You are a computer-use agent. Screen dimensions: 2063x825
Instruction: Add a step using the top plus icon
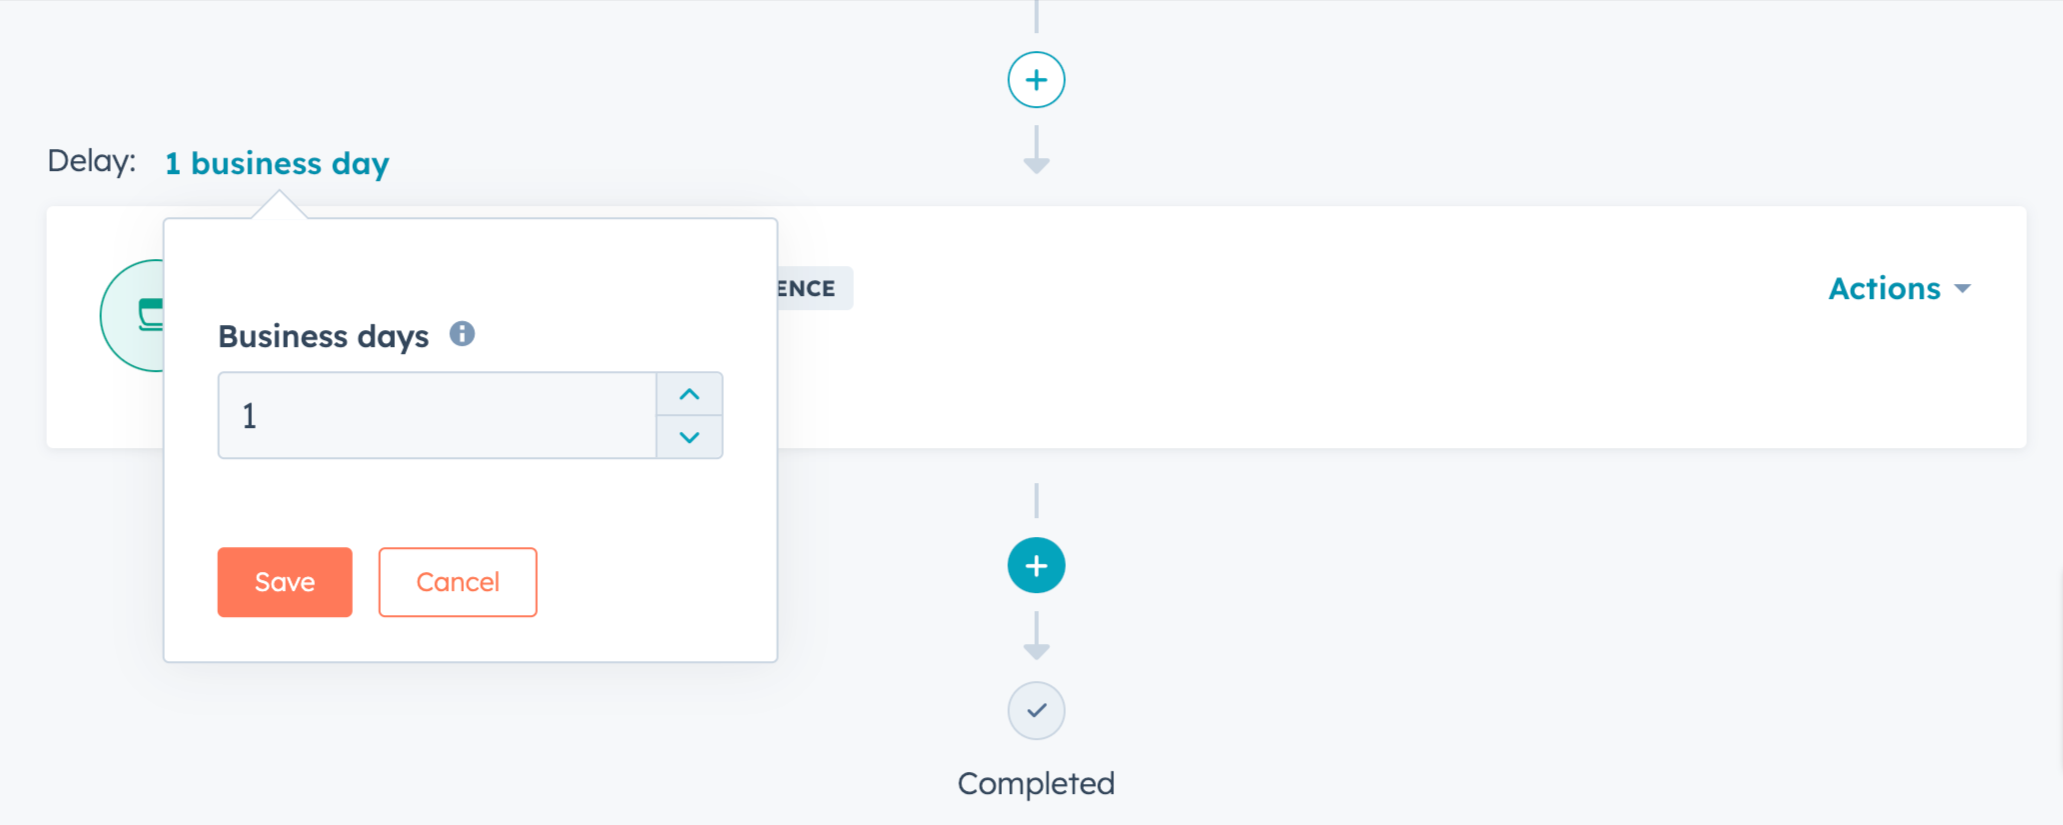coord(1036,79)
